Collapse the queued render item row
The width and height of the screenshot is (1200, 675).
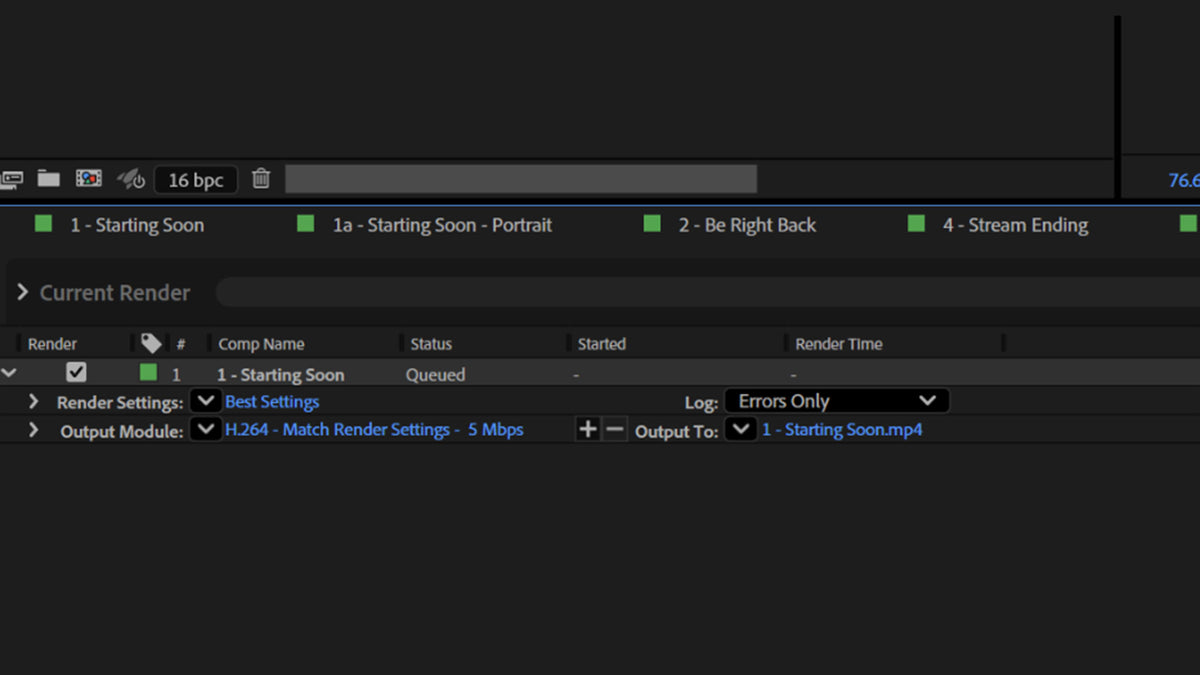[9, 374]
